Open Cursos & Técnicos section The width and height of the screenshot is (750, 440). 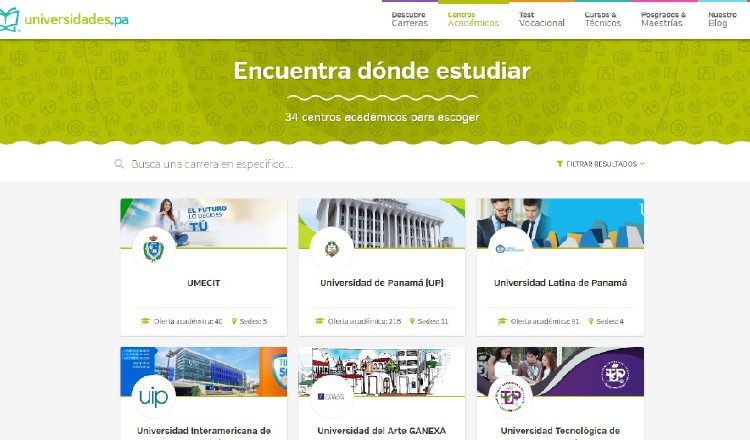click(x=603, y=19)
